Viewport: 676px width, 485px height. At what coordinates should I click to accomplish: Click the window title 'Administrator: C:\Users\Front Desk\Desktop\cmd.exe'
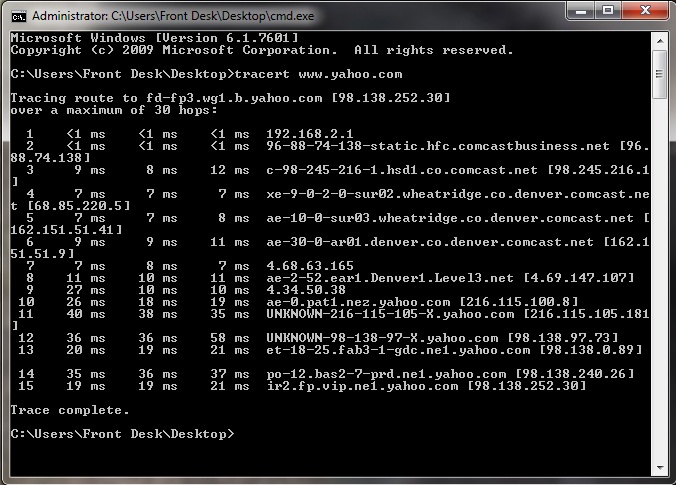[173, 16]
